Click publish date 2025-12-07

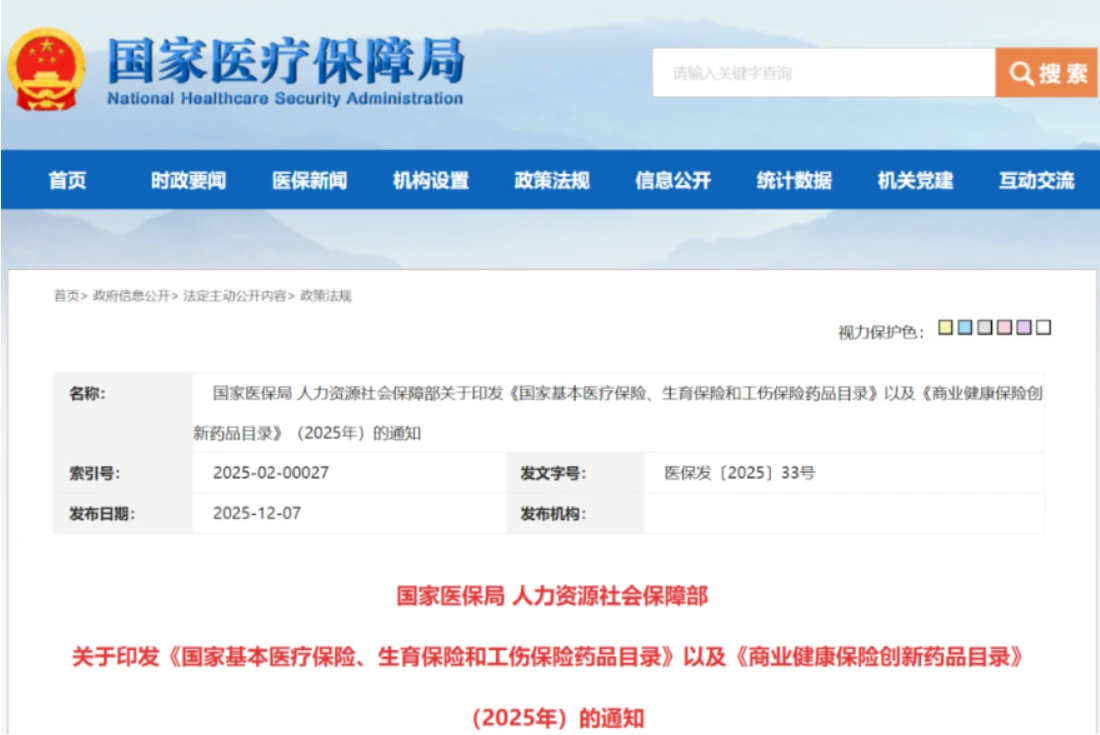point(257,513)
